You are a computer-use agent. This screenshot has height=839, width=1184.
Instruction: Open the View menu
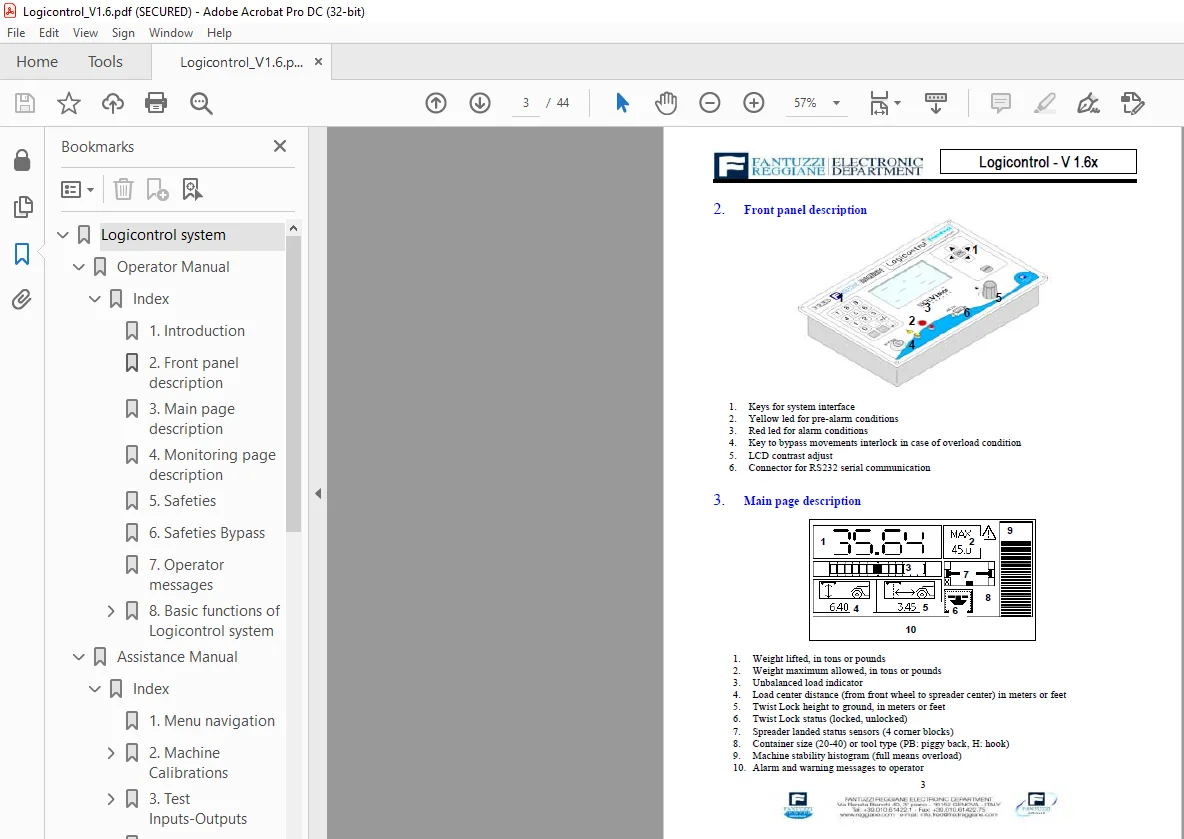pos(85,32)
